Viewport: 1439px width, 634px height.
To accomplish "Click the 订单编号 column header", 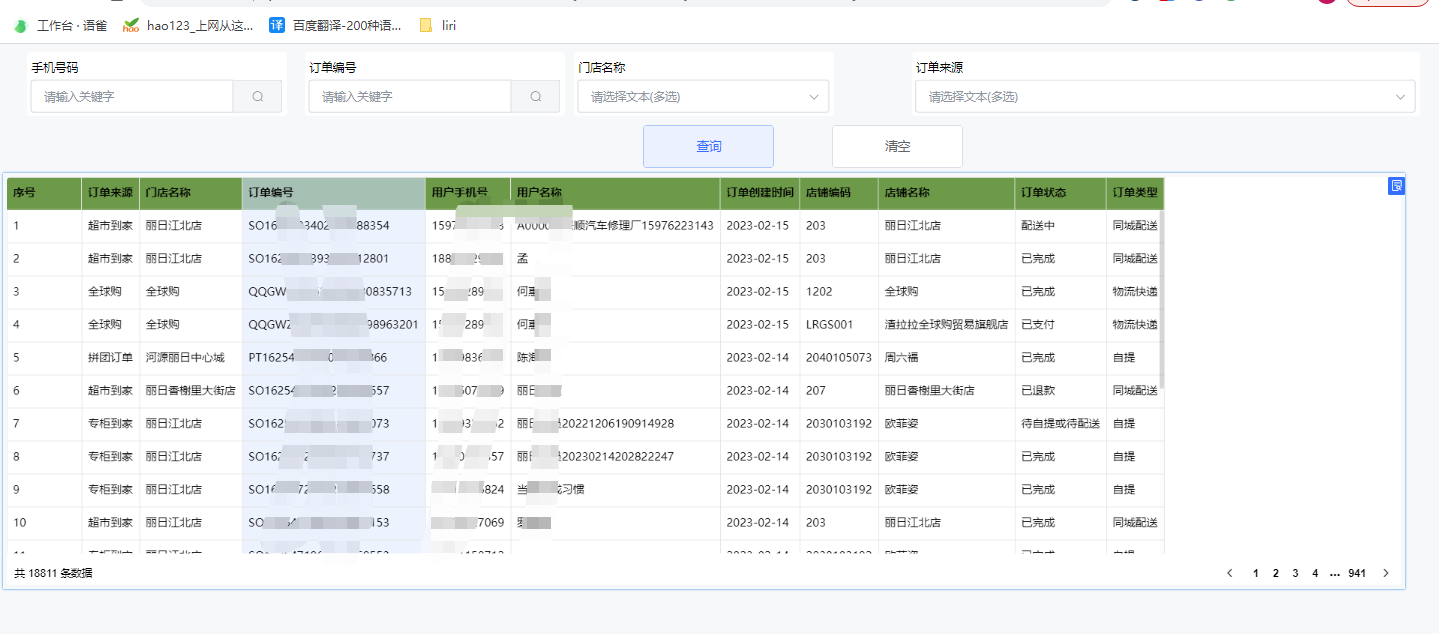I will [334, 193].
